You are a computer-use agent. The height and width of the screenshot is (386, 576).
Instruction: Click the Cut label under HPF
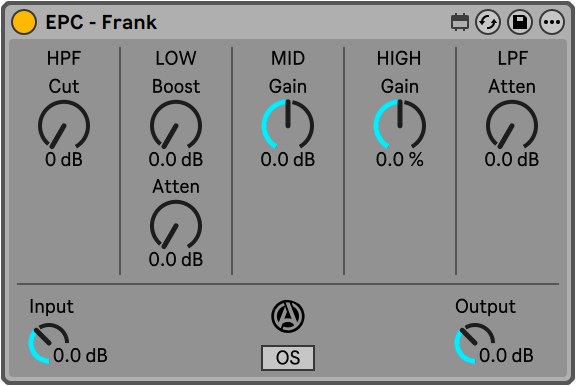pos(64,86)
